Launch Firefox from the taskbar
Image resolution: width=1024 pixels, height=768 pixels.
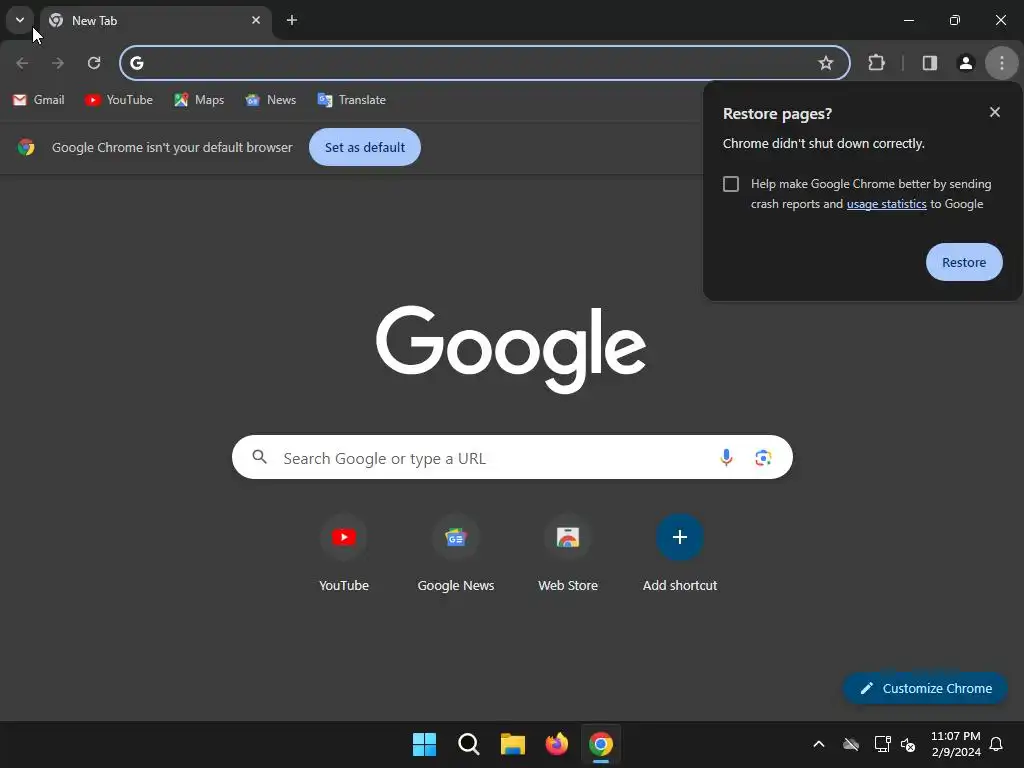pos(556,744)
